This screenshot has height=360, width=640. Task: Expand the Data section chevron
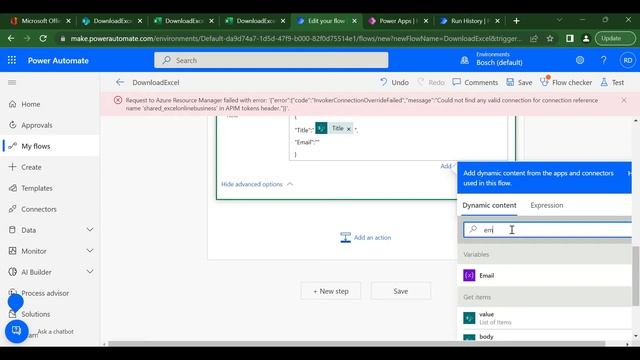[x=90, y=230]
